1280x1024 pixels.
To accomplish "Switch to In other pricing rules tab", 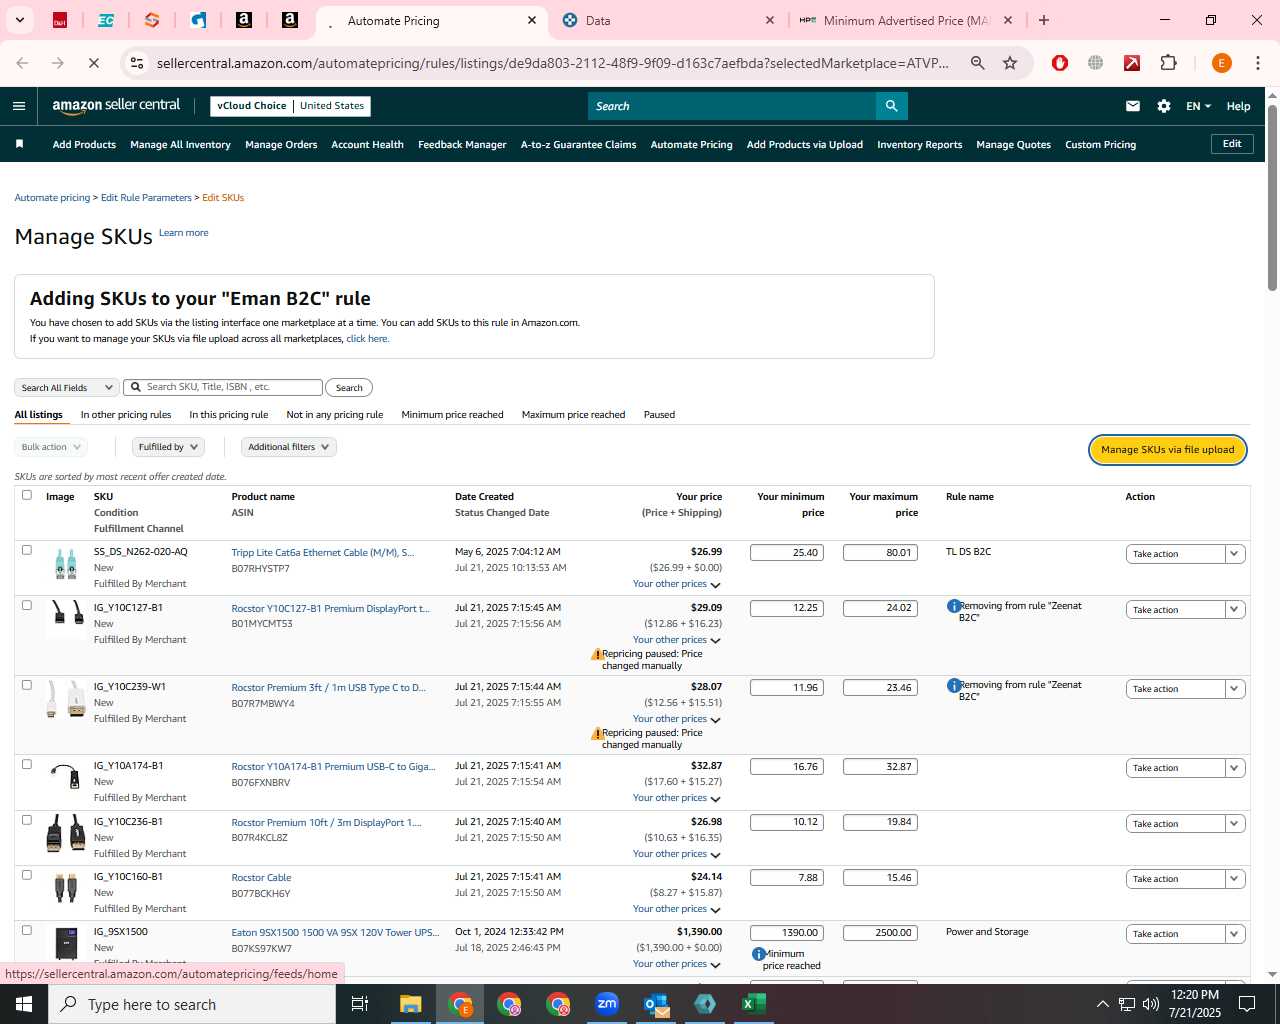I will [x=126, y=415].
